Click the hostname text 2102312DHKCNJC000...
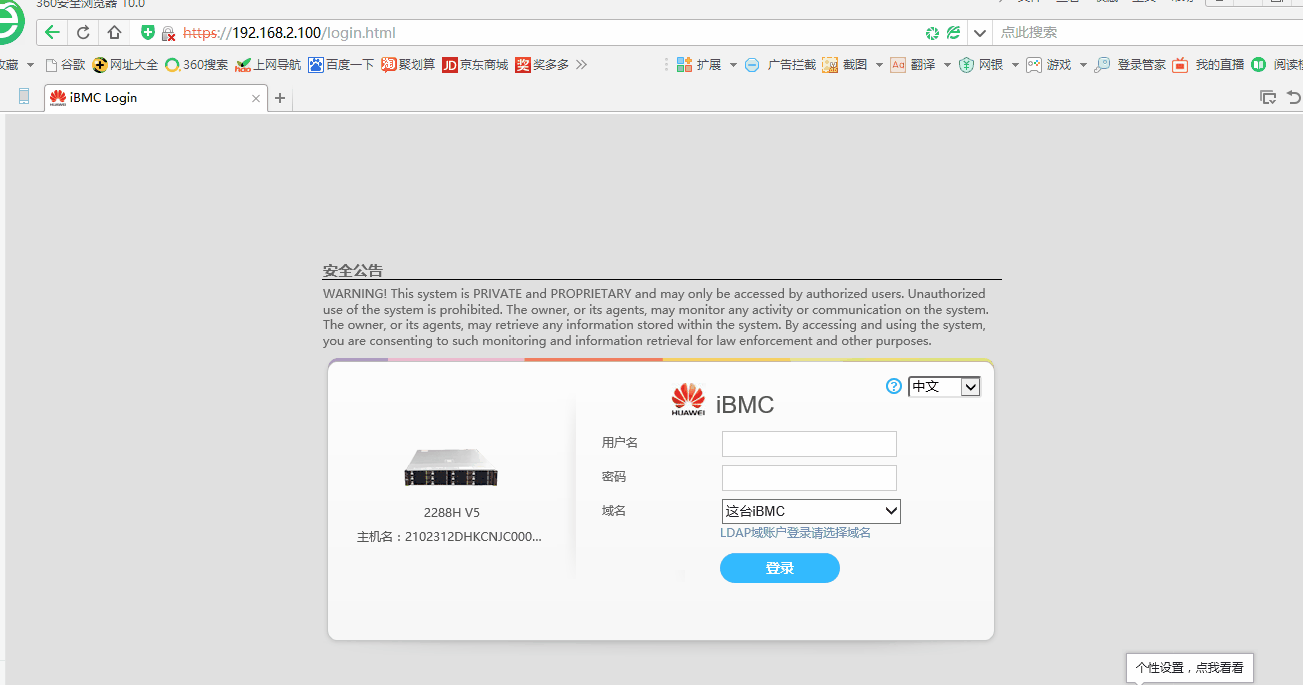 473,537
